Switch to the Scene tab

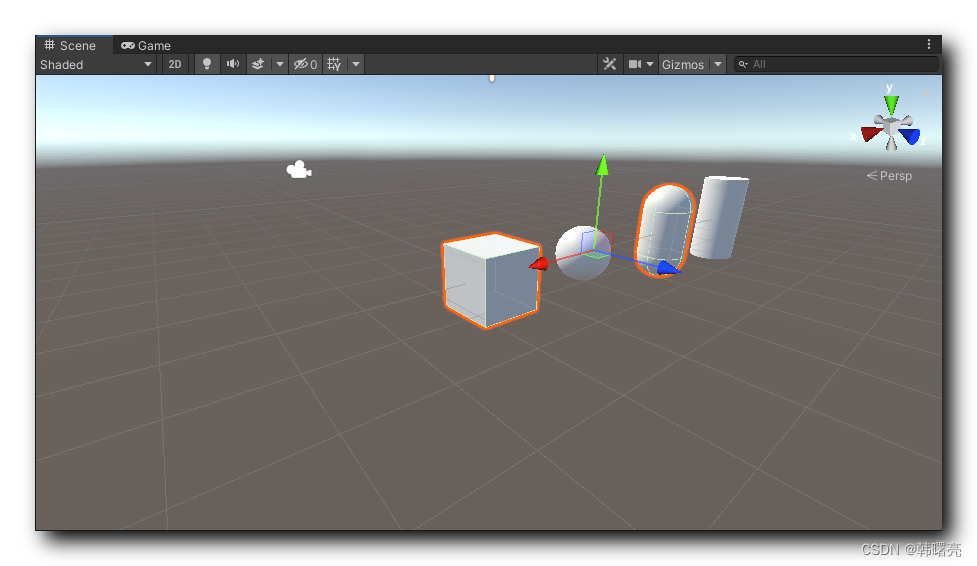[70, 46]
